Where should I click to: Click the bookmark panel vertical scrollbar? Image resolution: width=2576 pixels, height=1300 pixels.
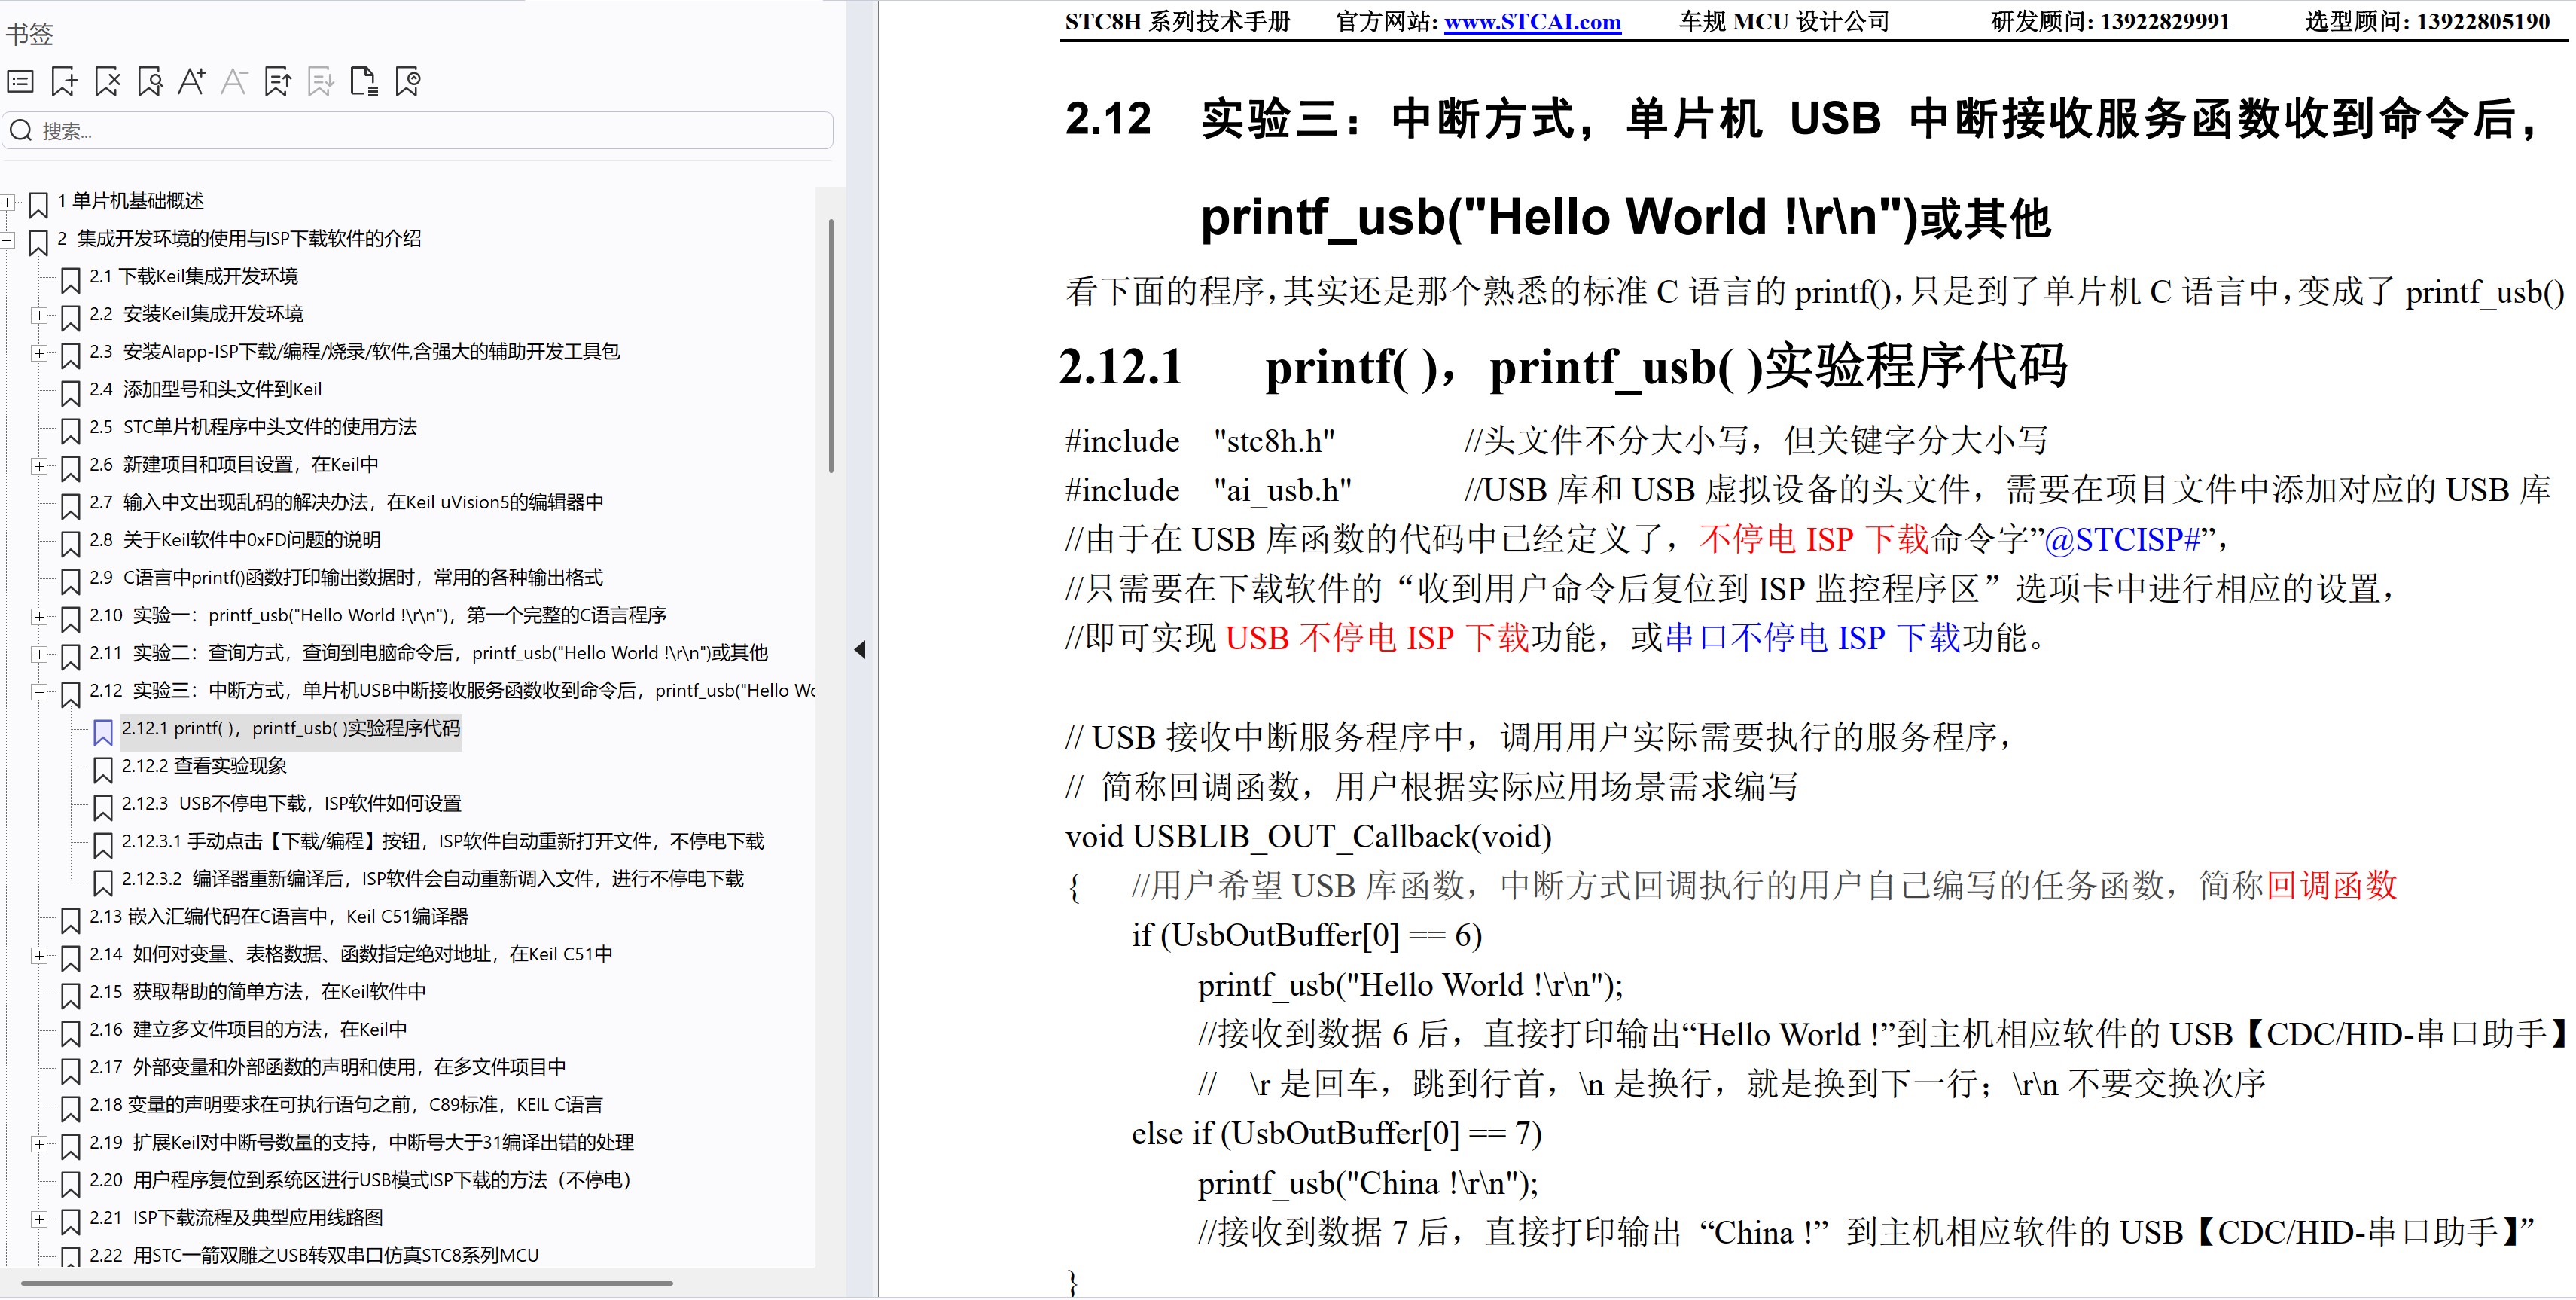831,345
